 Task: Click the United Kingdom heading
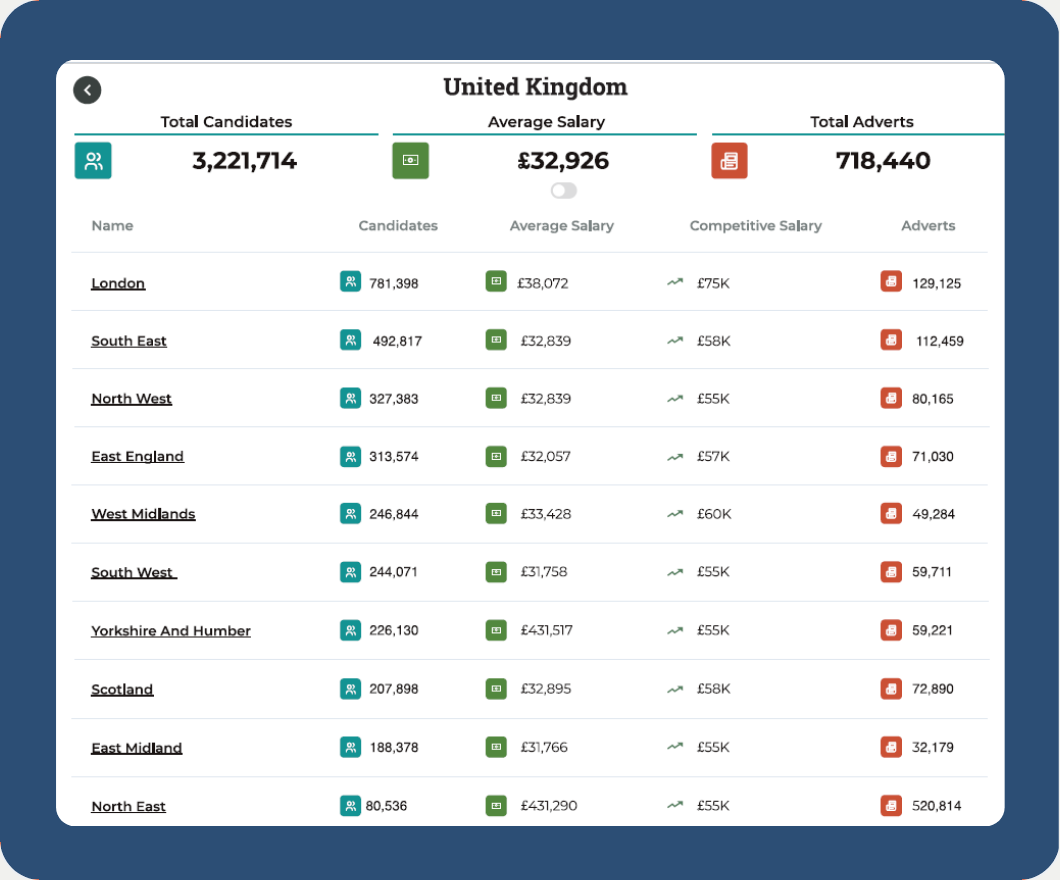tap(535, 87)
